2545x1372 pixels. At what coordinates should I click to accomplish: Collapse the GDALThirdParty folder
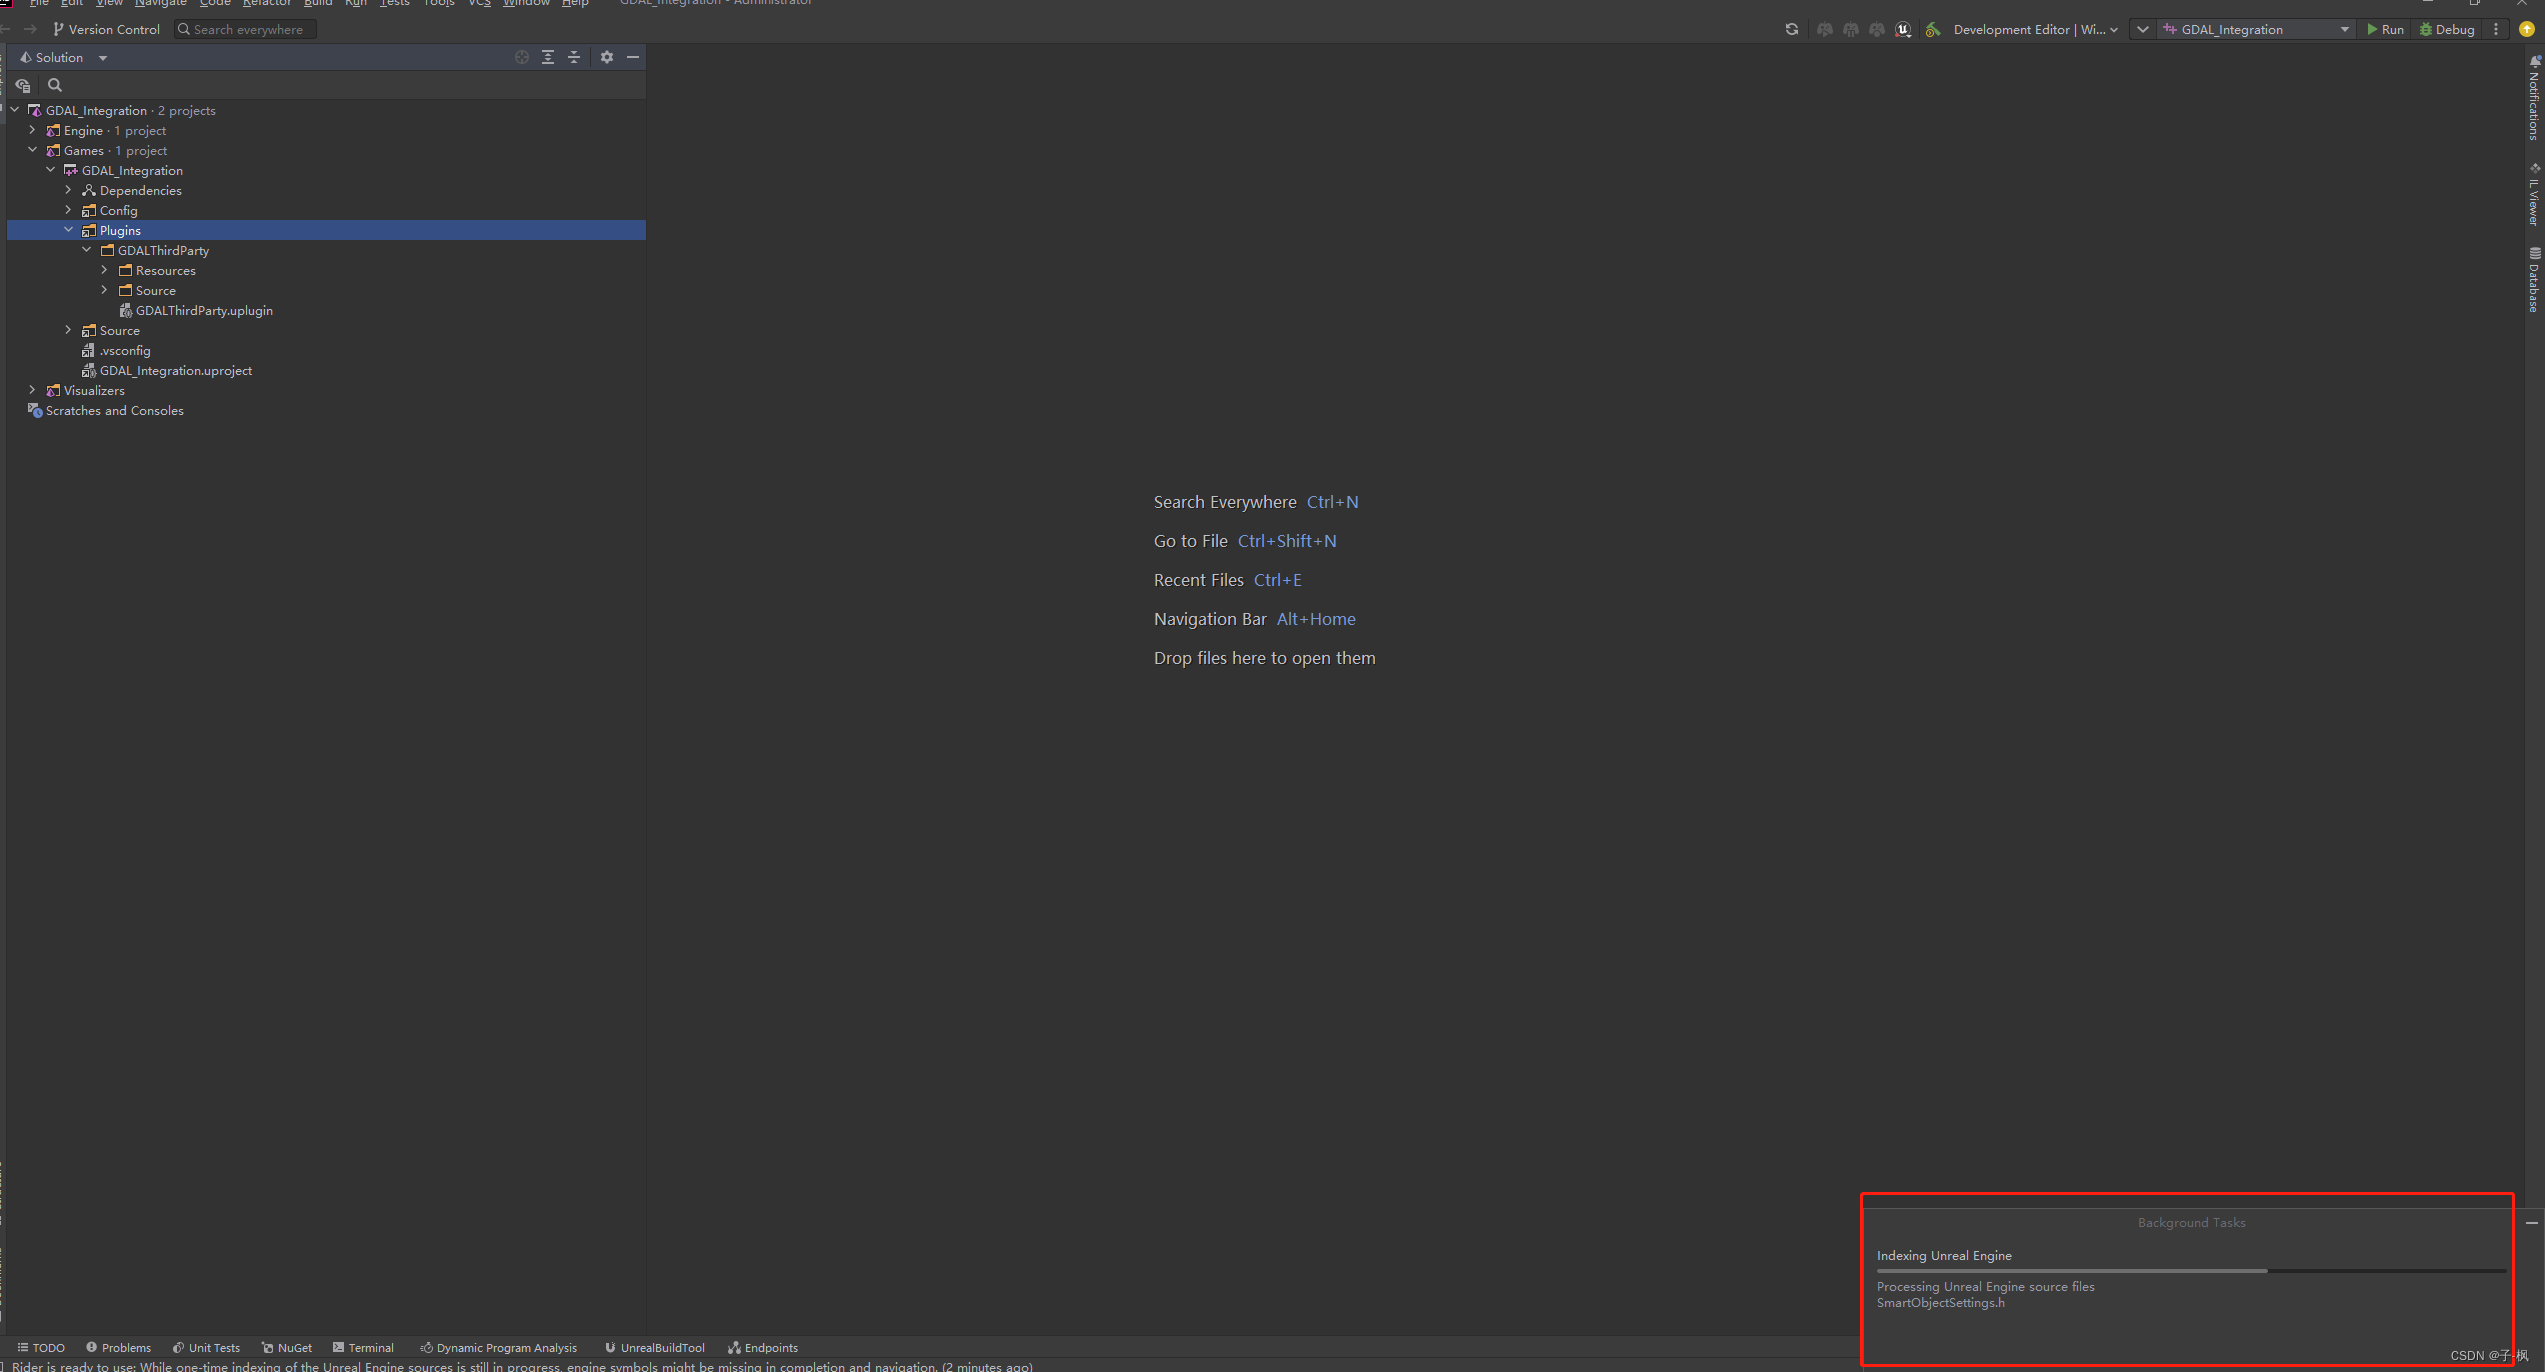(87, 251)
